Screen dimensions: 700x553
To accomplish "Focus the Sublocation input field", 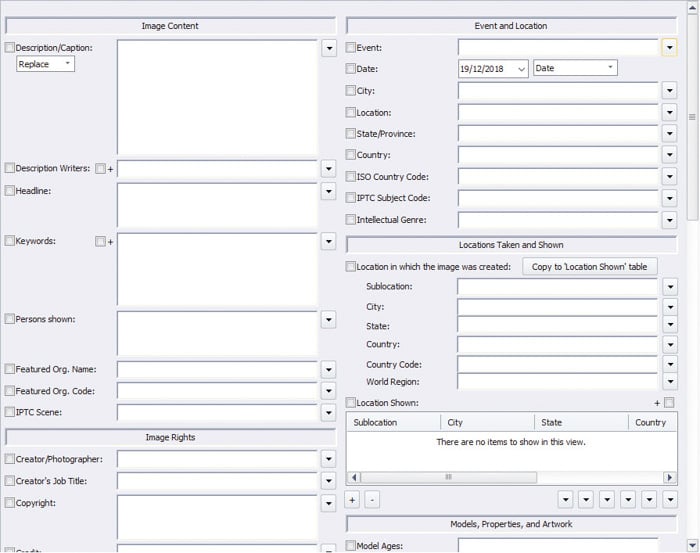I will pyautogui.click(x=558, y=287).
